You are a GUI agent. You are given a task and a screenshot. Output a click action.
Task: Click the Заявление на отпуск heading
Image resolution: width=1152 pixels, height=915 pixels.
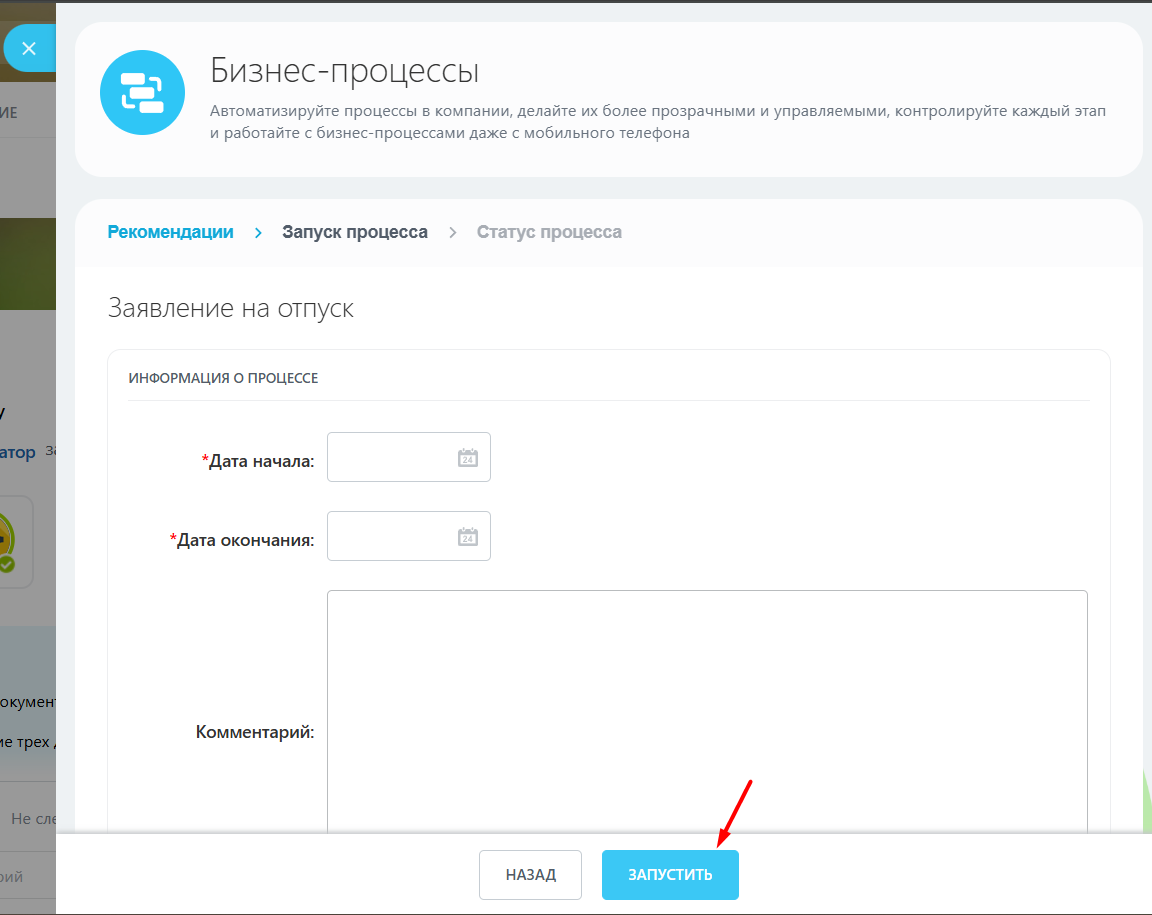point(230,308)
